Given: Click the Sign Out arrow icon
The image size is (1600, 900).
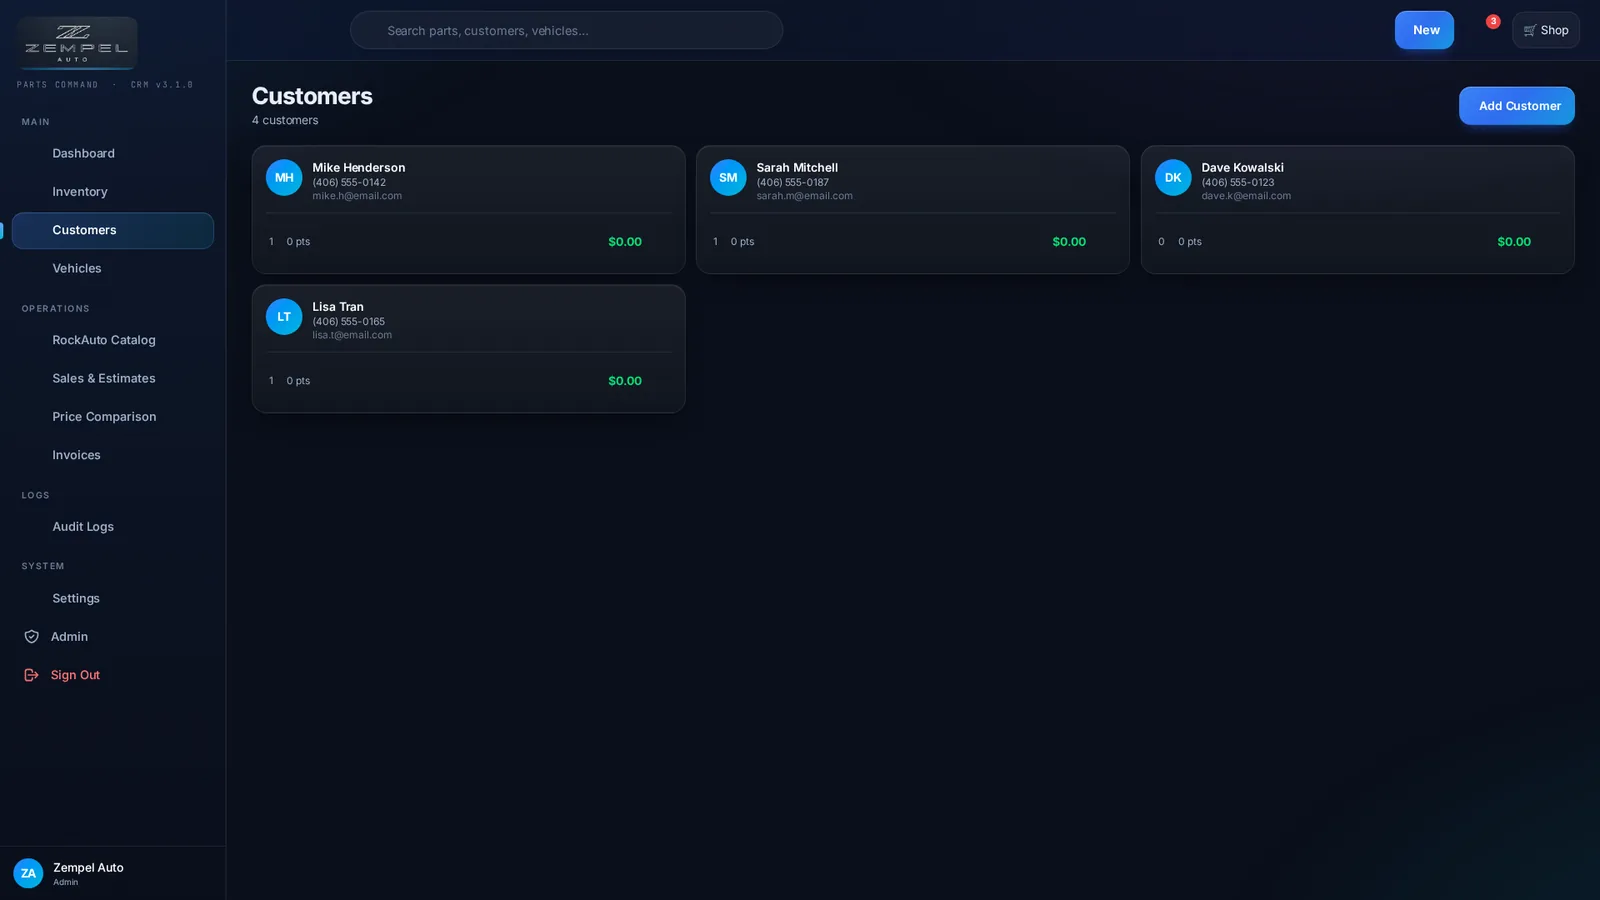Looking at the screenshot, I should 31,675.
